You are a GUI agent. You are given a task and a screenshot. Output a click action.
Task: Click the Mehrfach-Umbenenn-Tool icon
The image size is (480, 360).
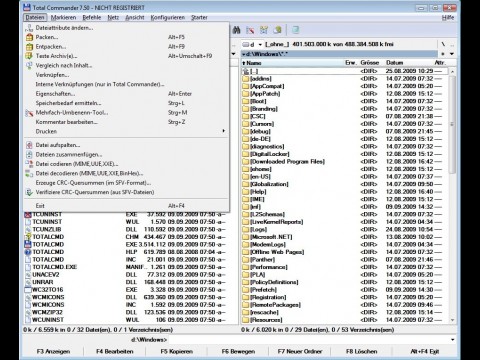pos(29,113)
